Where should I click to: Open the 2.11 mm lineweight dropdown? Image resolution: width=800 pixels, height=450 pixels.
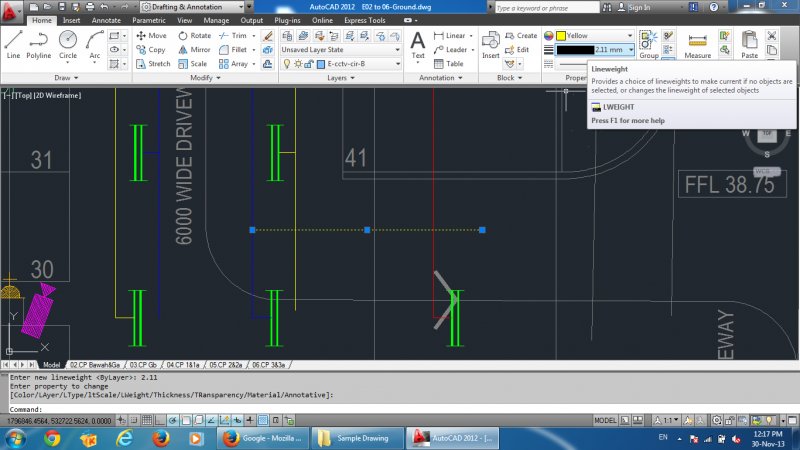click(x=594, y=49)
